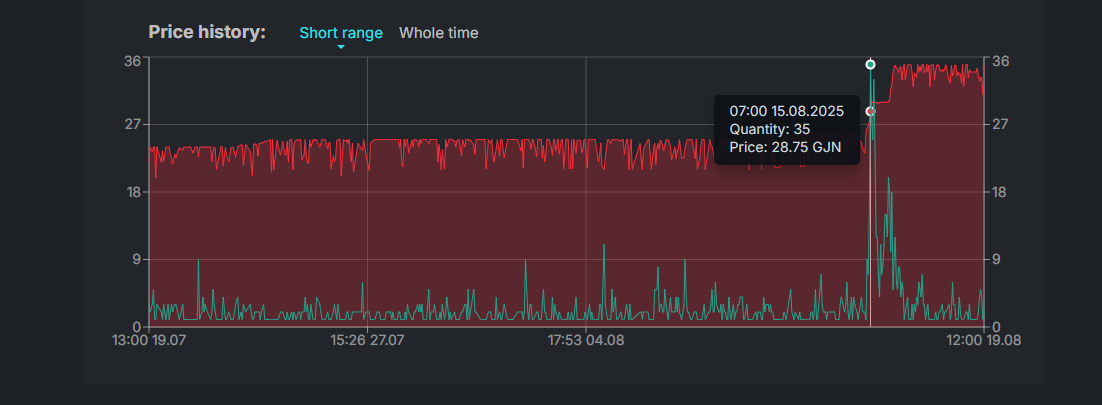Switch to the Short range tab
The image size is (1102, 405).
pos(341,33)
